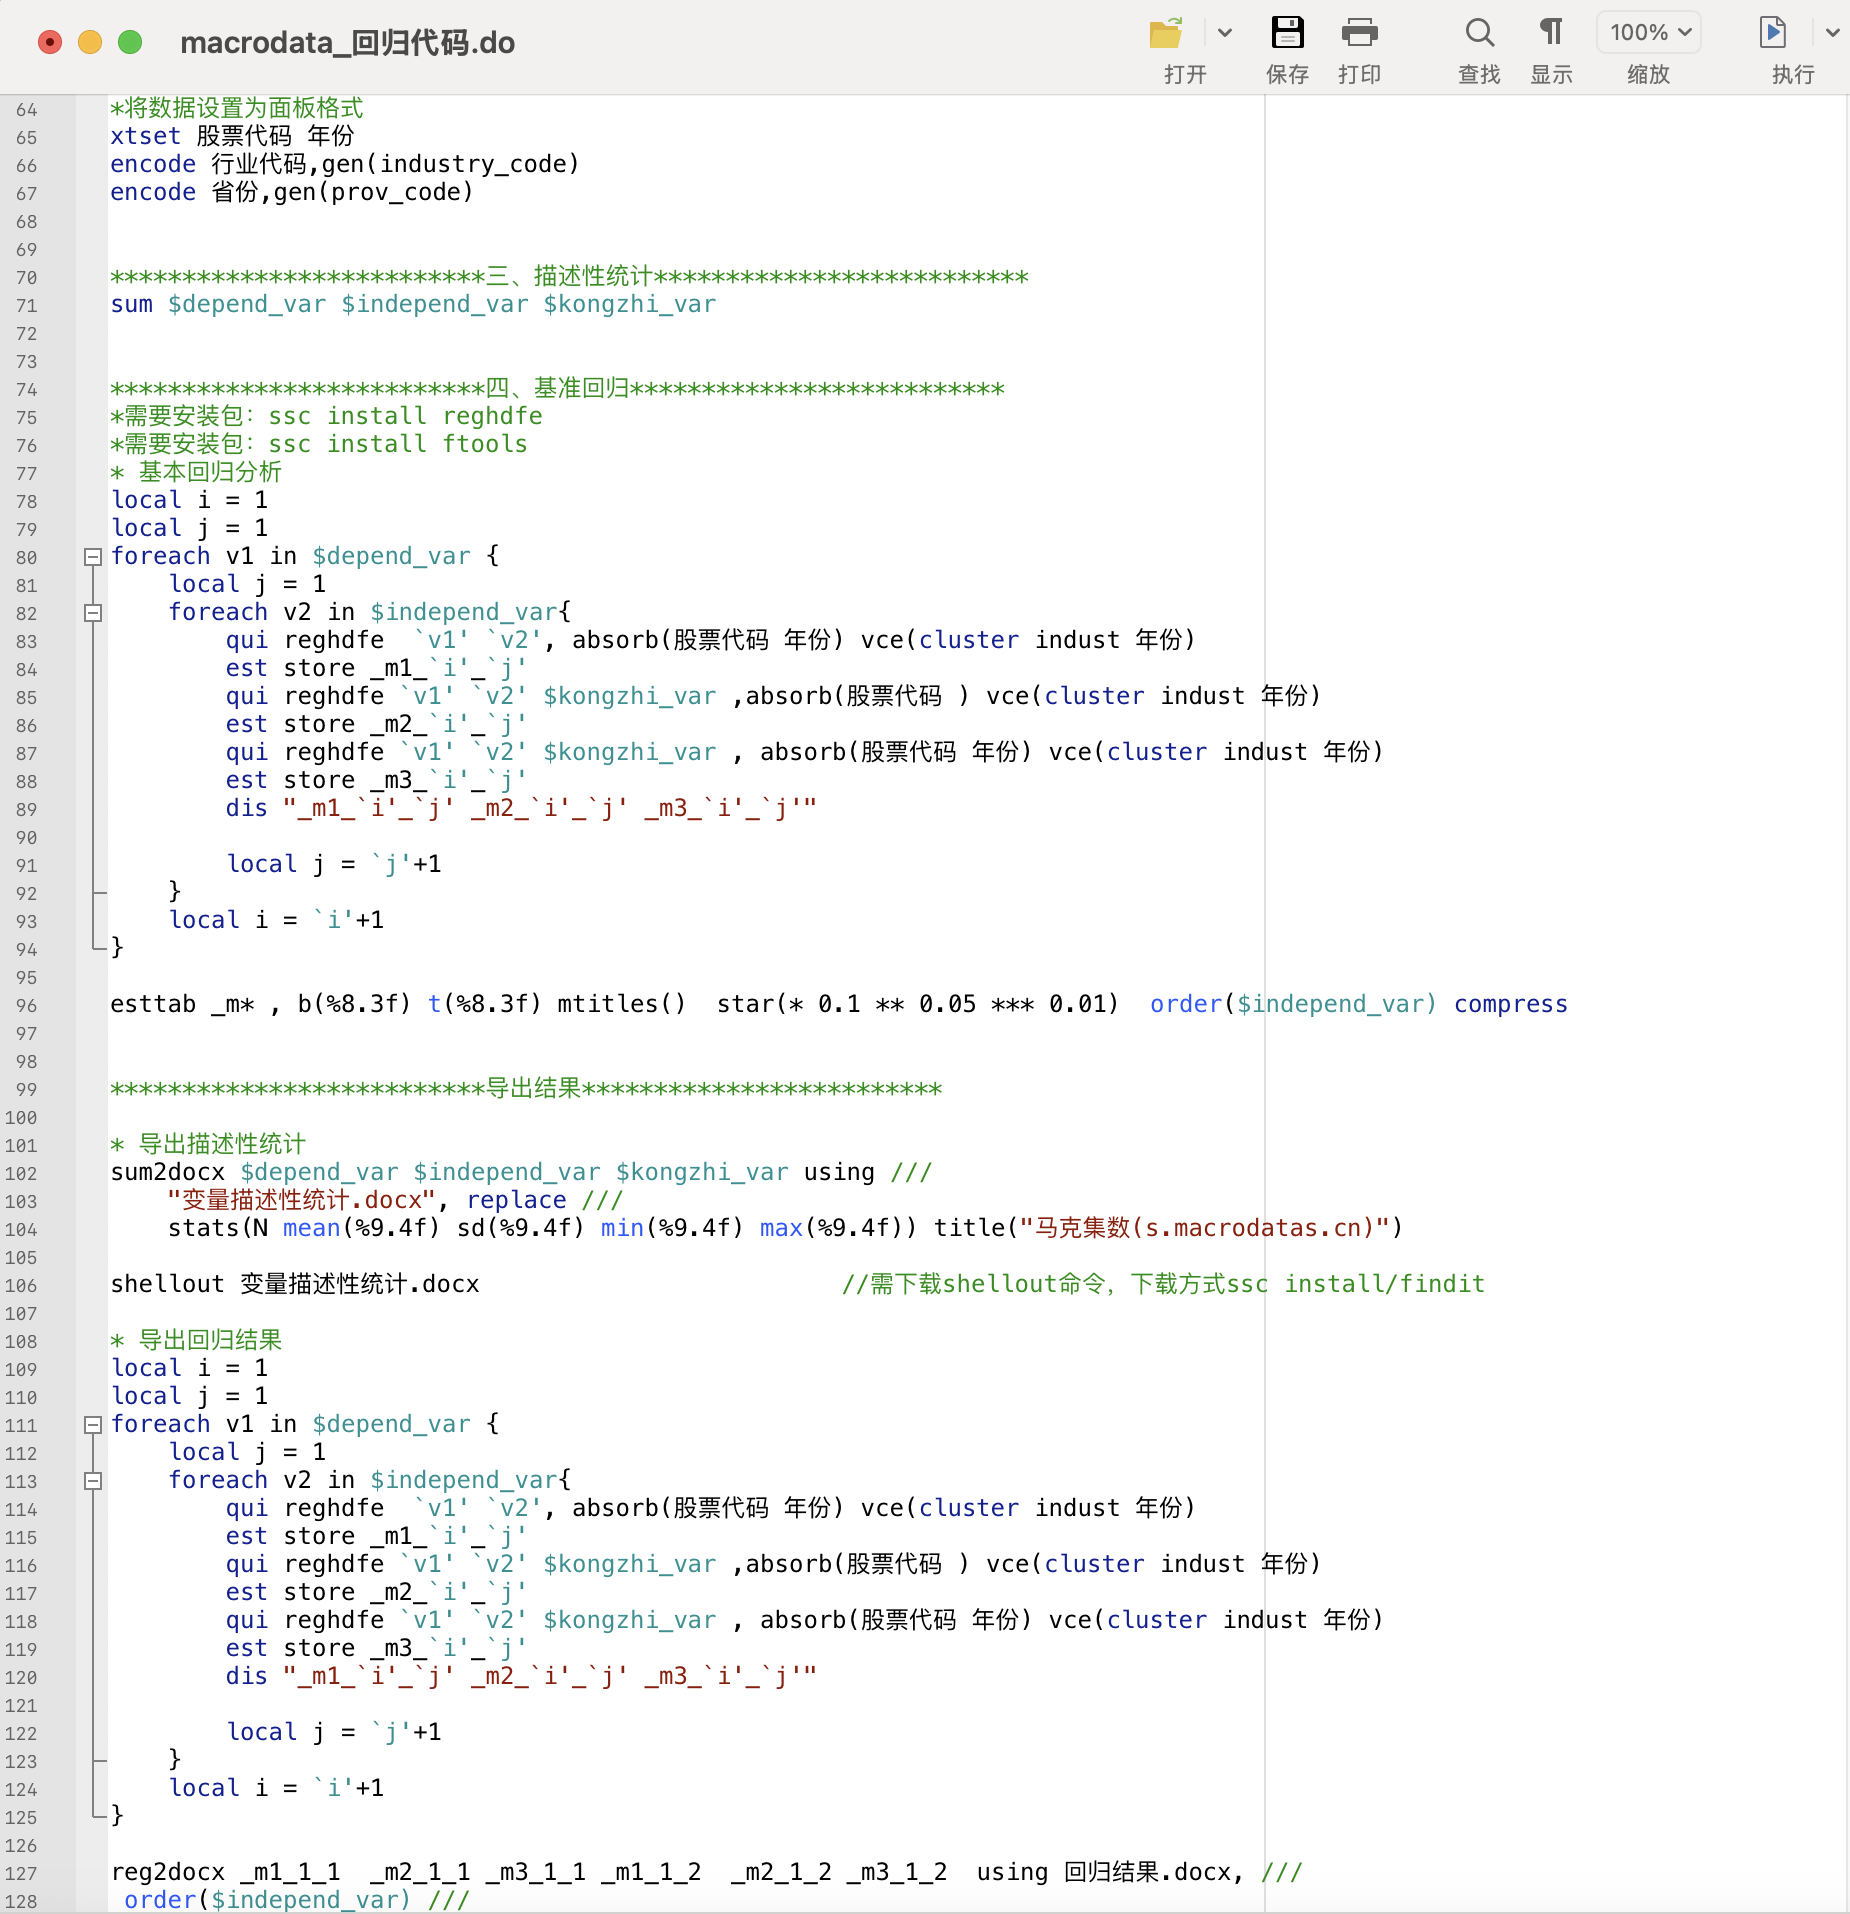Image resolution: width=1850 pixels, height=1914 pixels.
Task: Click the Print icon in toolbar
Action: click(1359, 33)
